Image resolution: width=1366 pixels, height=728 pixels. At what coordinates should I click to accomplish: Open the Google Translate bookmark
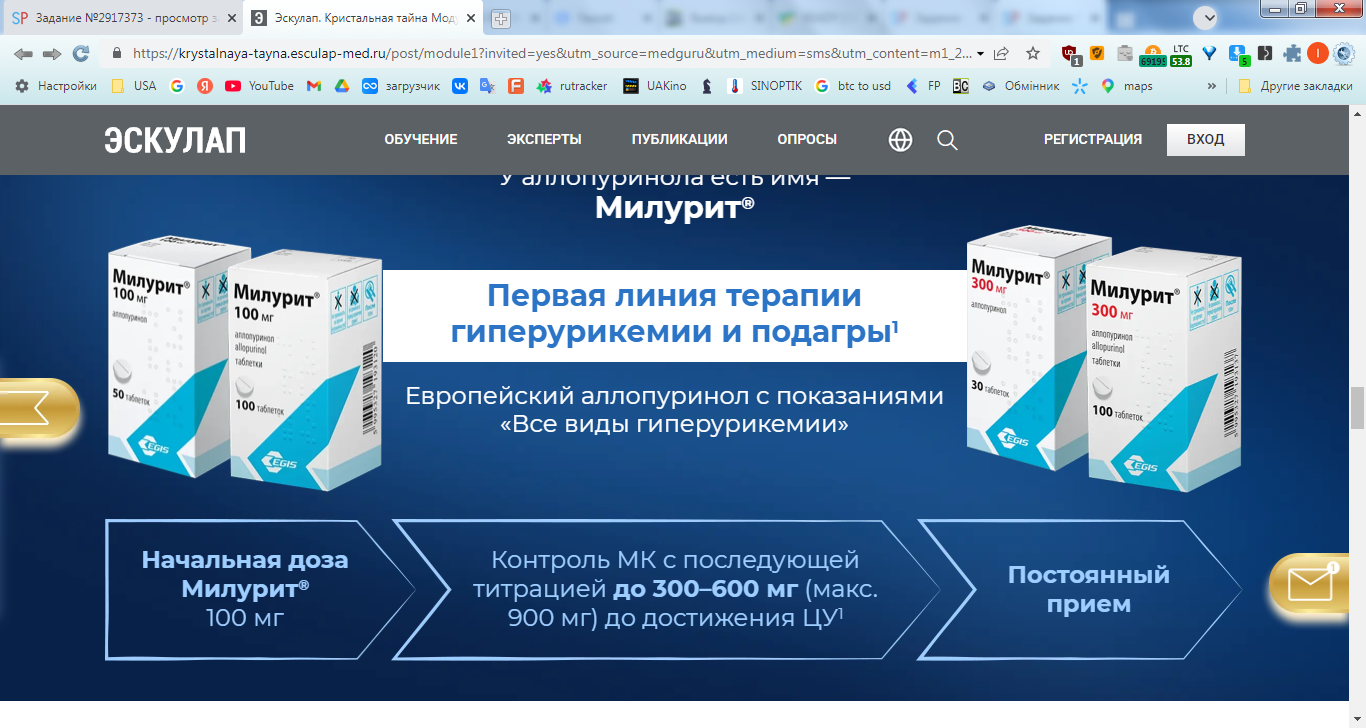tap(487, 86)
